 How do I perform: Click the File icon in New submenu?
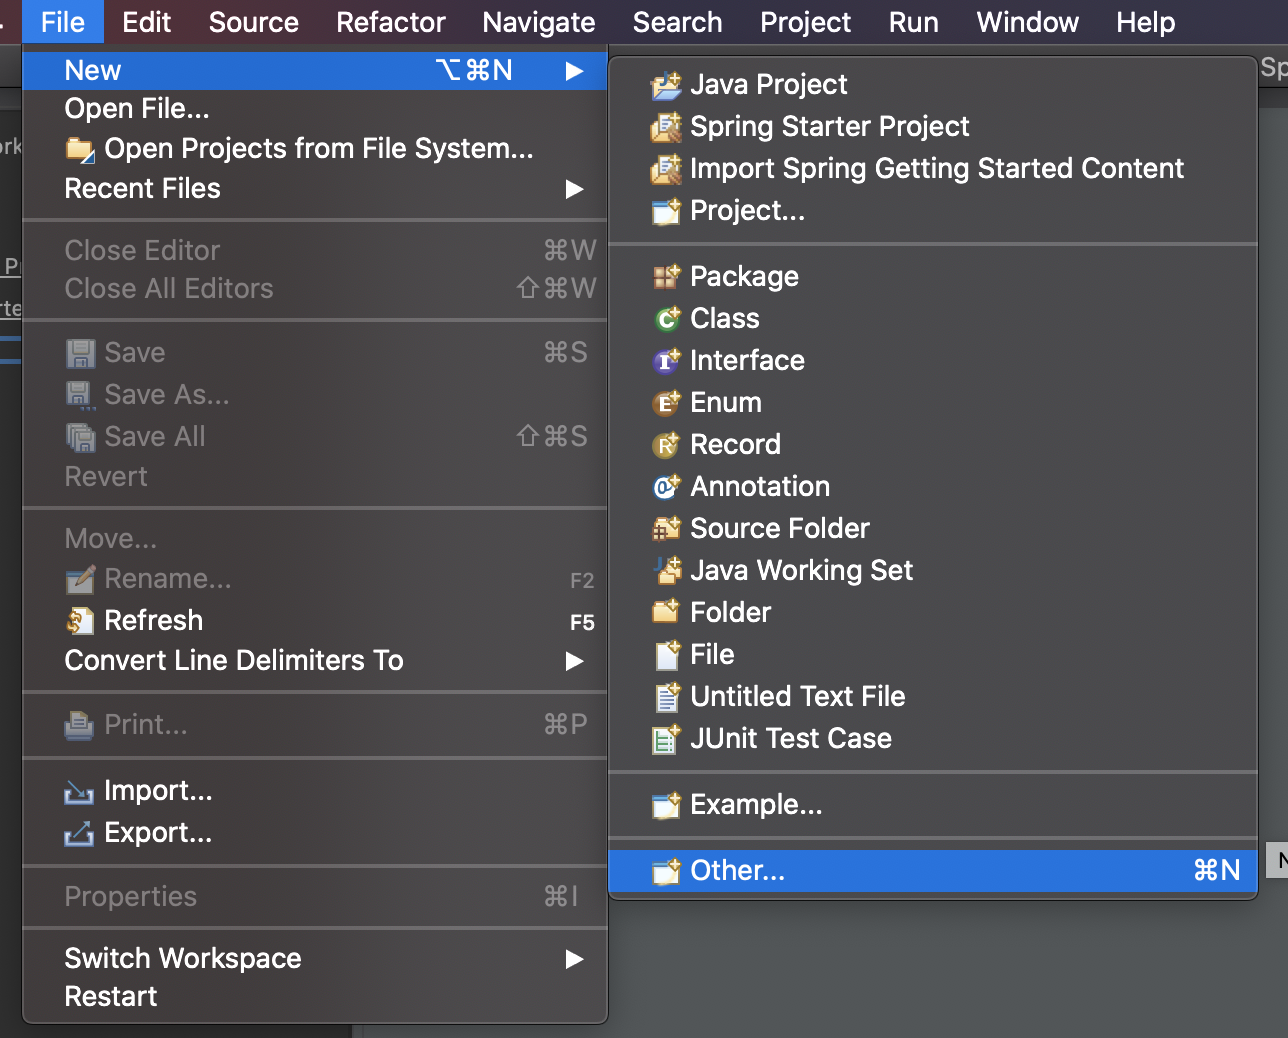point(666,655)
